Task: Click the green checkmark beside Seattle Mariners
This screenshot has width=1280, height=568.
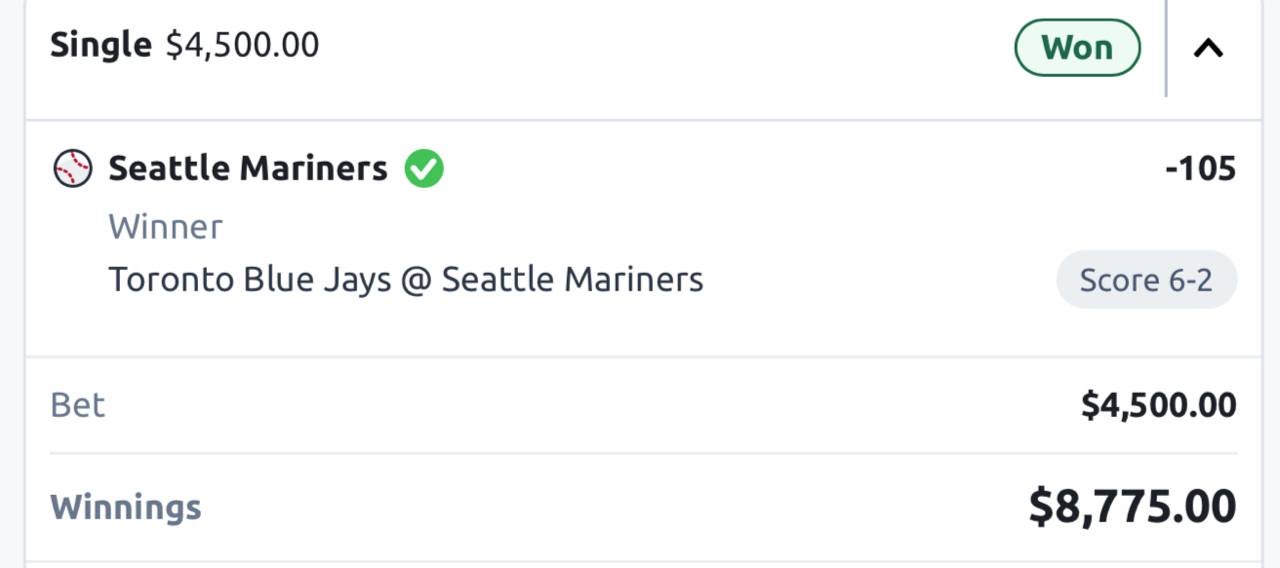Action: pos(424,168)
